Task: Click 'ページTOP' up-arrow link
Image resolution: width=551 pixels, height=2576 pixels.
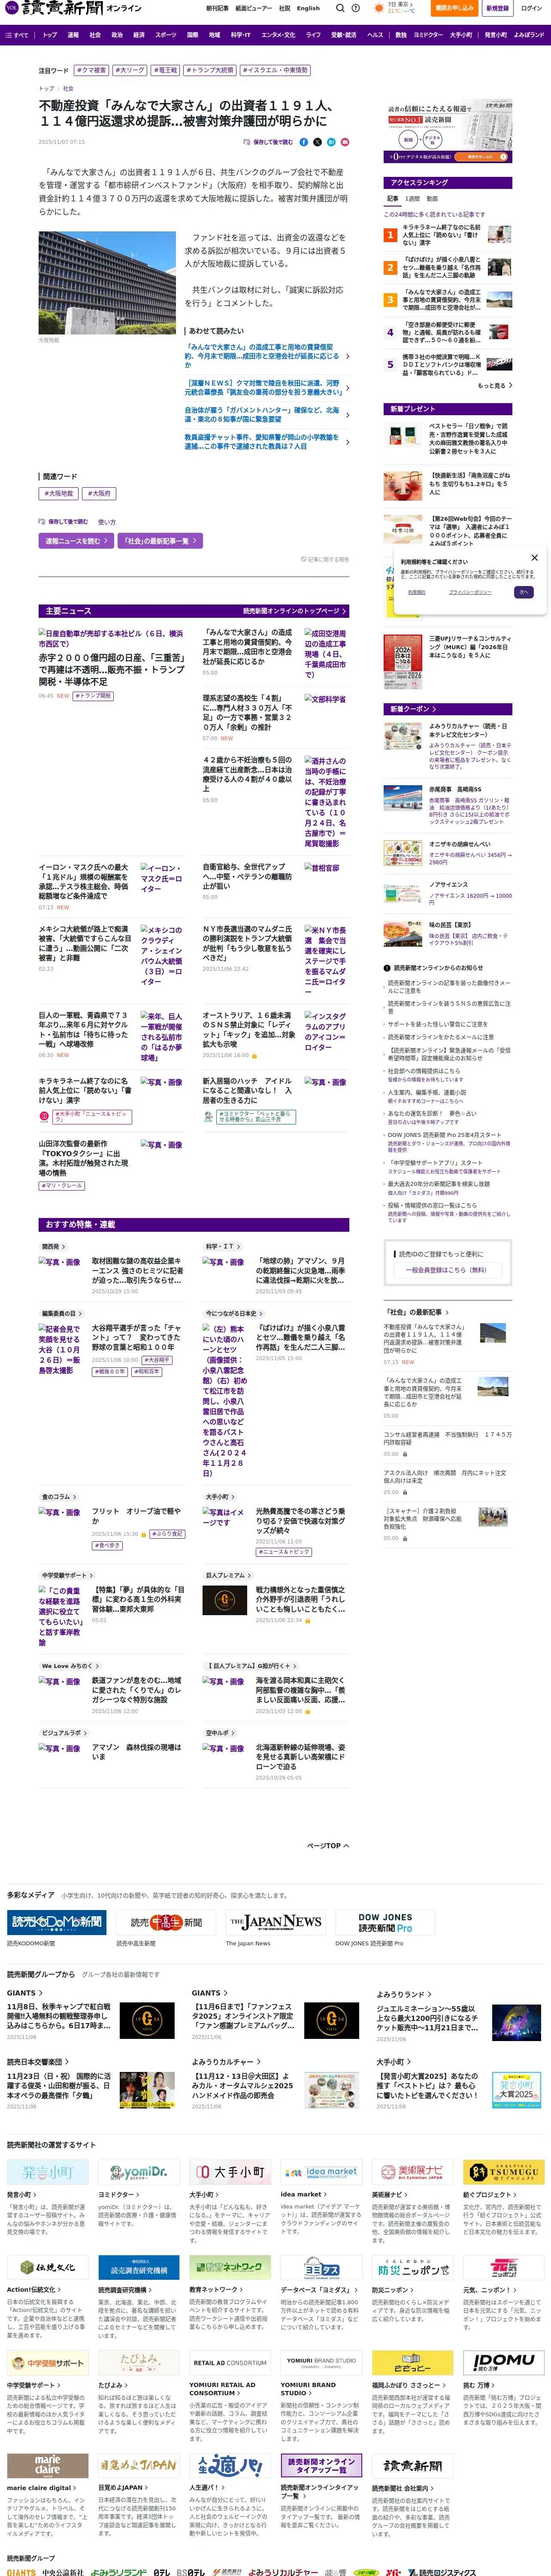Action: pos(328,1846)
